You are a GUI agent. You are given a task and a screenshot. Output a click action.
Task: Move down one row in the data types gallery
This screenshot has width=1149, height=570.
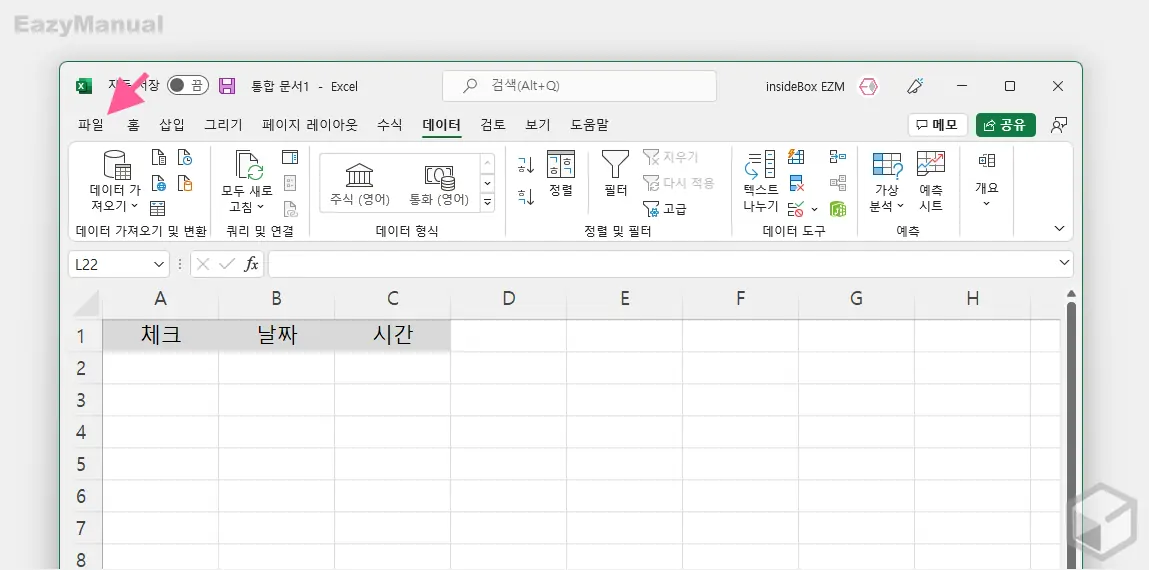[x=487, y=183]
